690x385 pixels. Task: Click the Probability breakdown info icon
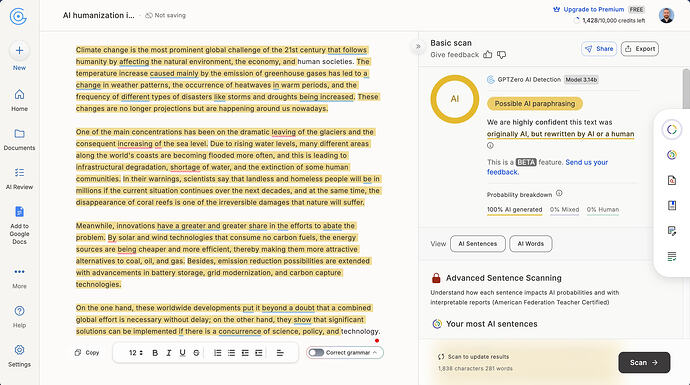[559, 193]
